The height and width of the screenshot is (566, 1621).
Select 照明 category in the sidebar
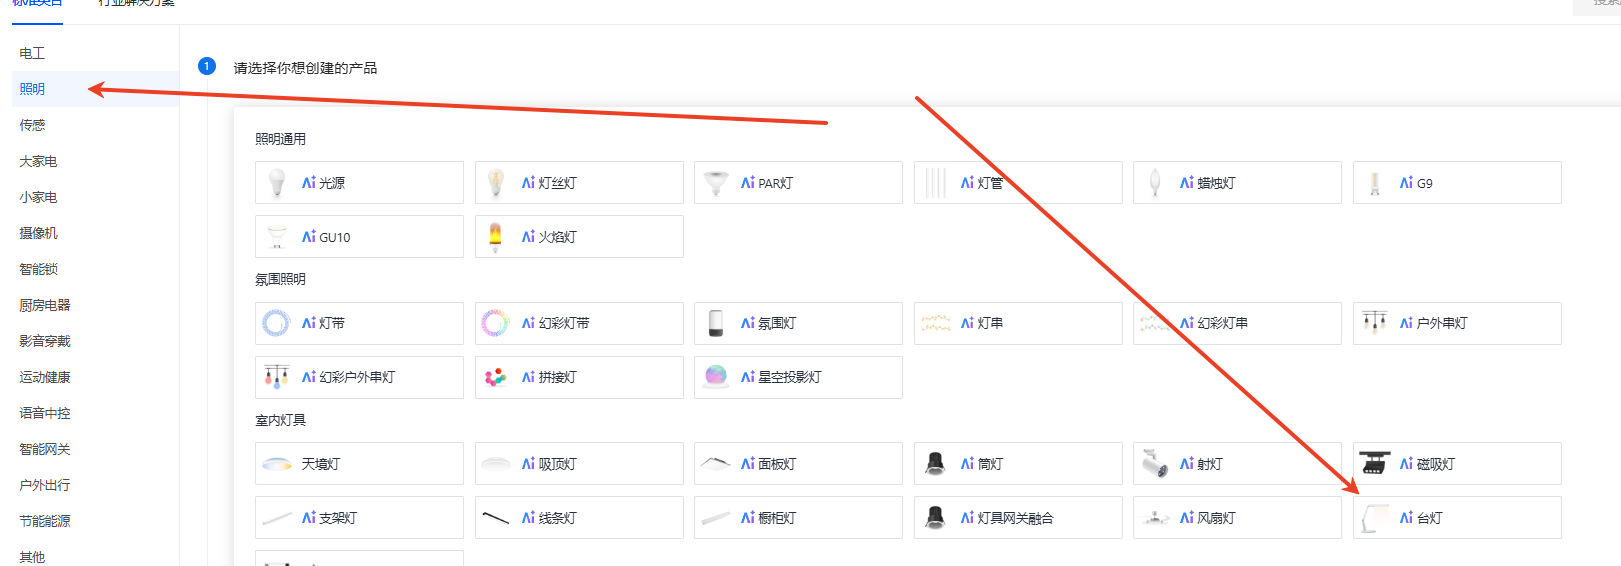[33, 89]
